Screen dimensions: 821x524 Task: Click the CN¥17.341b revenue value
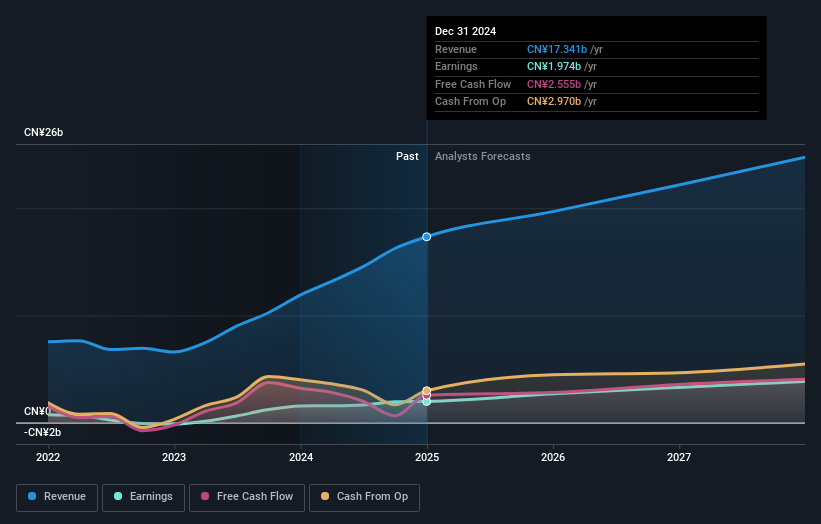(x=557, y=49)
